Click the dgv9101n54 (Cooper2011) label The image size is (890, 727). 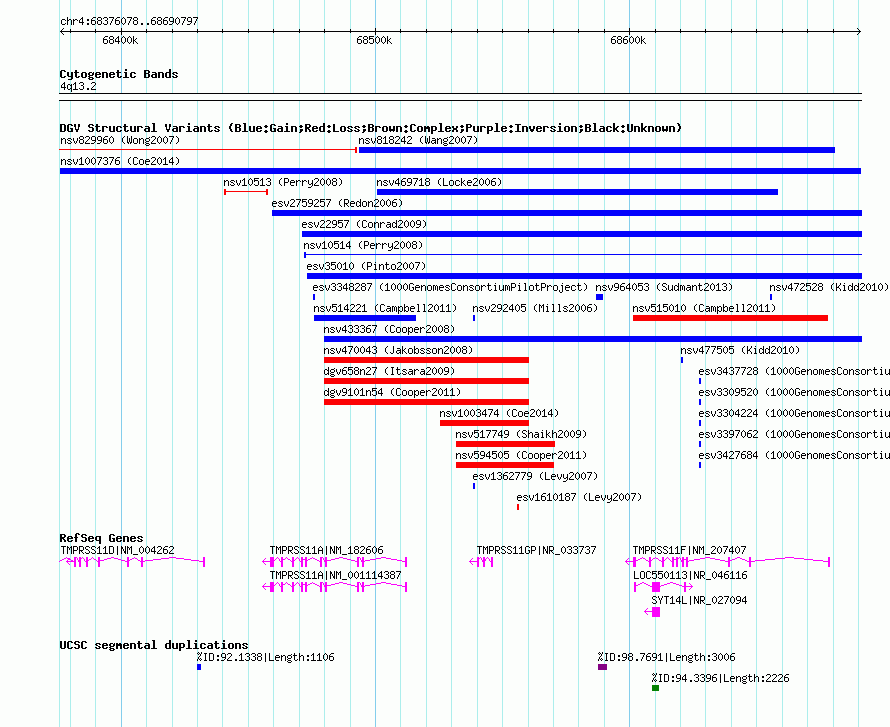pyautogui.click(x=392, y=392)
